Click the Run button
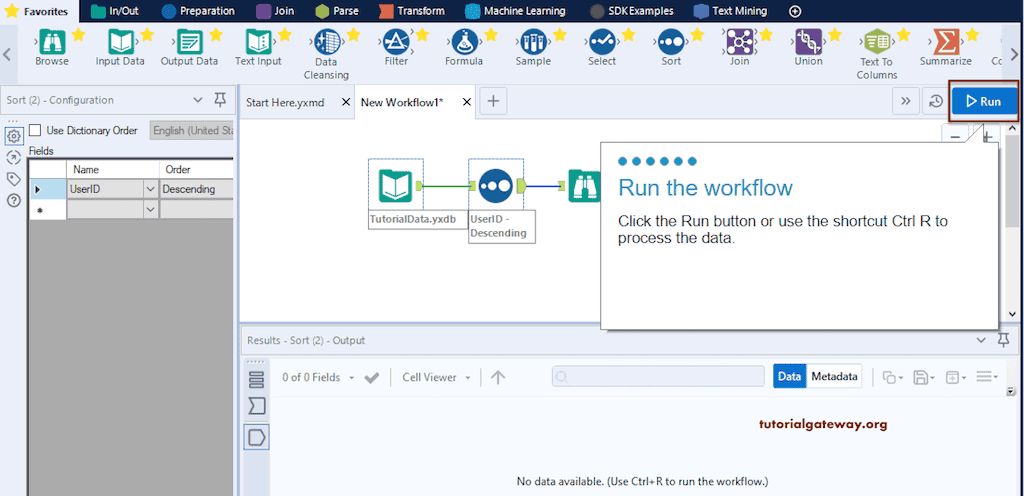Image resolution: width=1024 pixels, height=496 pixels. point(984,101)
